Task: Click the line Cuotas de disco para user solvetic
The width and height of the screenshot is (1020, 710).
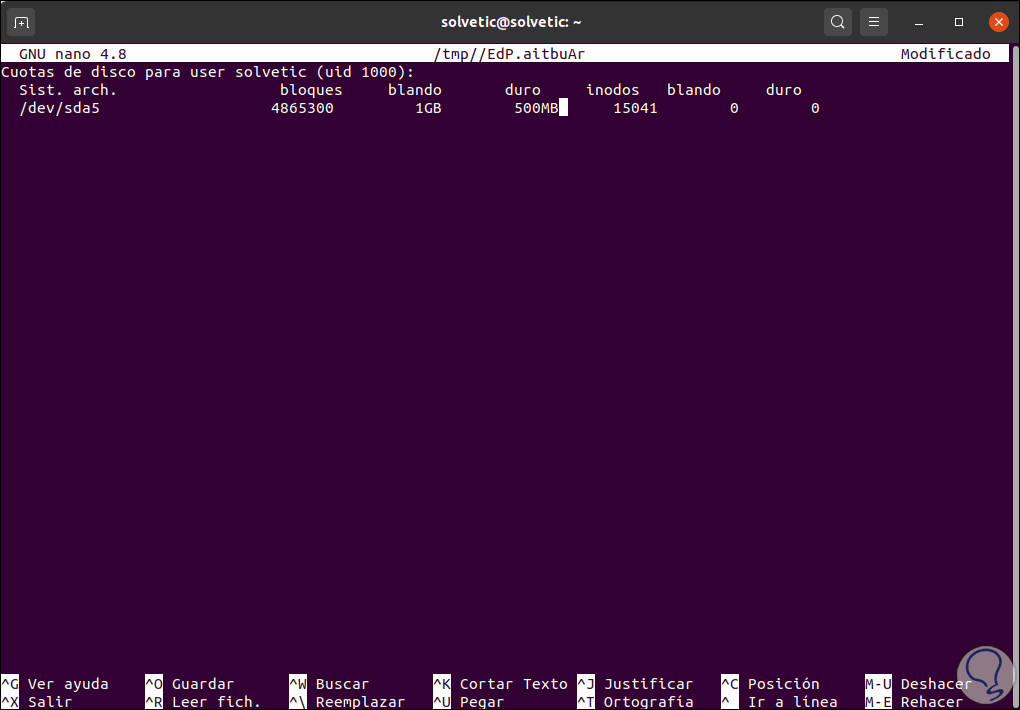Action: click(x=208, y=72)
